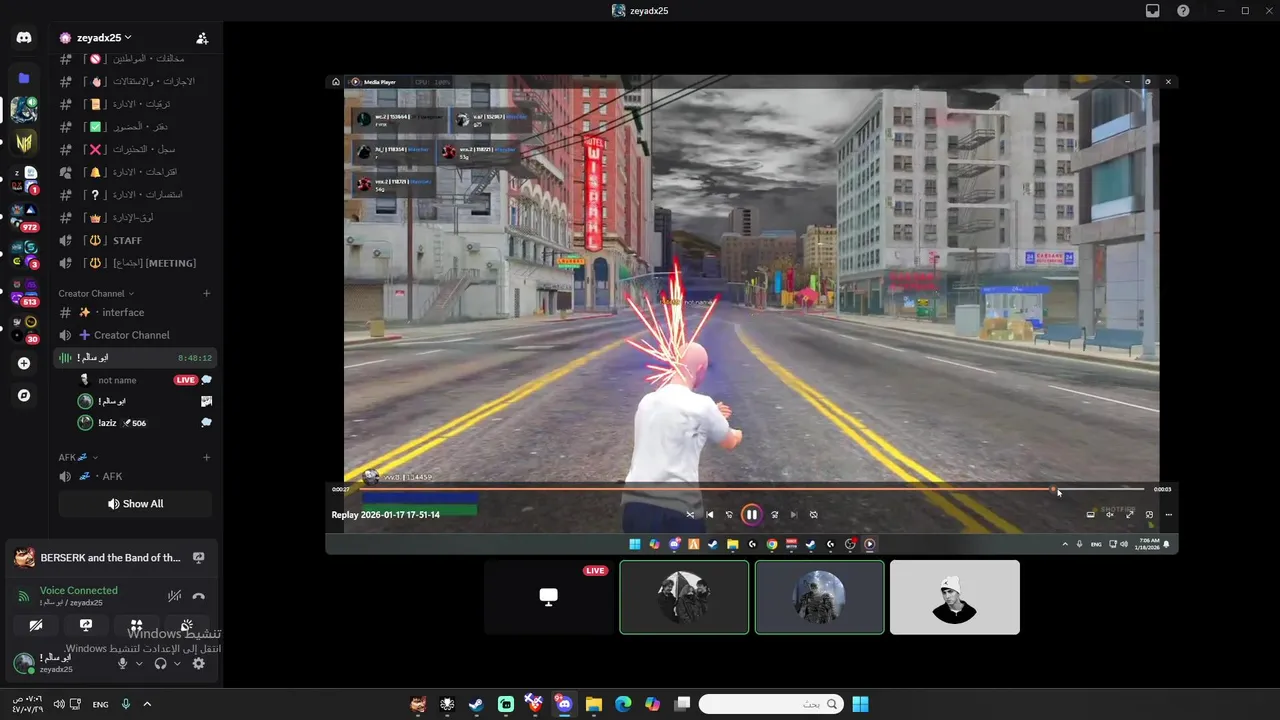
Task: Open server folder with 972 unread badge
Action: coord(24,216)
